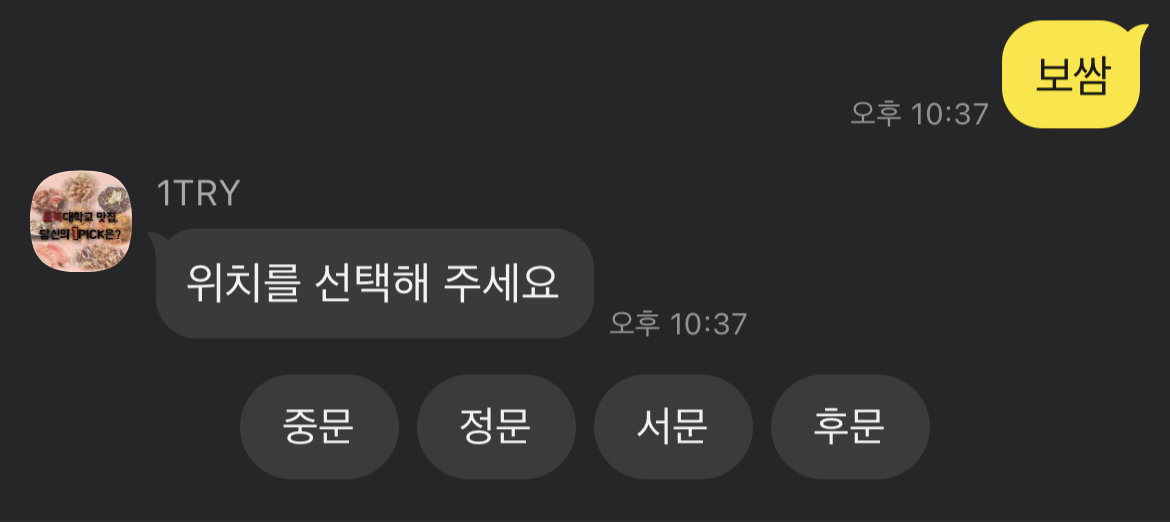This screenshot has height=522, width=1170.
Task: Click the gray bot message asking for location
Action: pos(375,283)
